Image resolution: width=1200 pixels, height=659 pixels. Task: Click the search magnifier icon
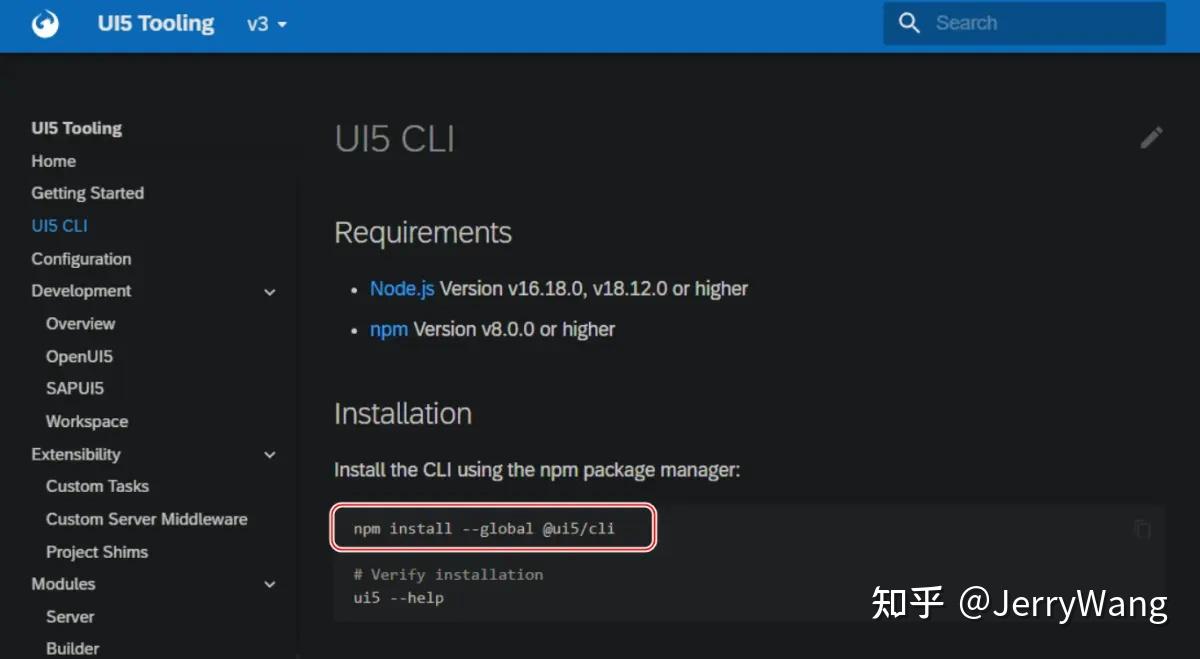909,22
